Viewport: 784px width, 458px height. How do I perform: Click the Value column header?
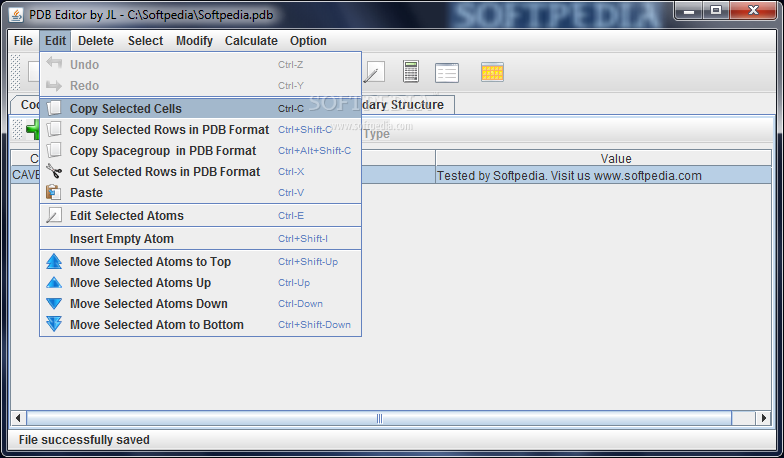click(x=604, y=158)
